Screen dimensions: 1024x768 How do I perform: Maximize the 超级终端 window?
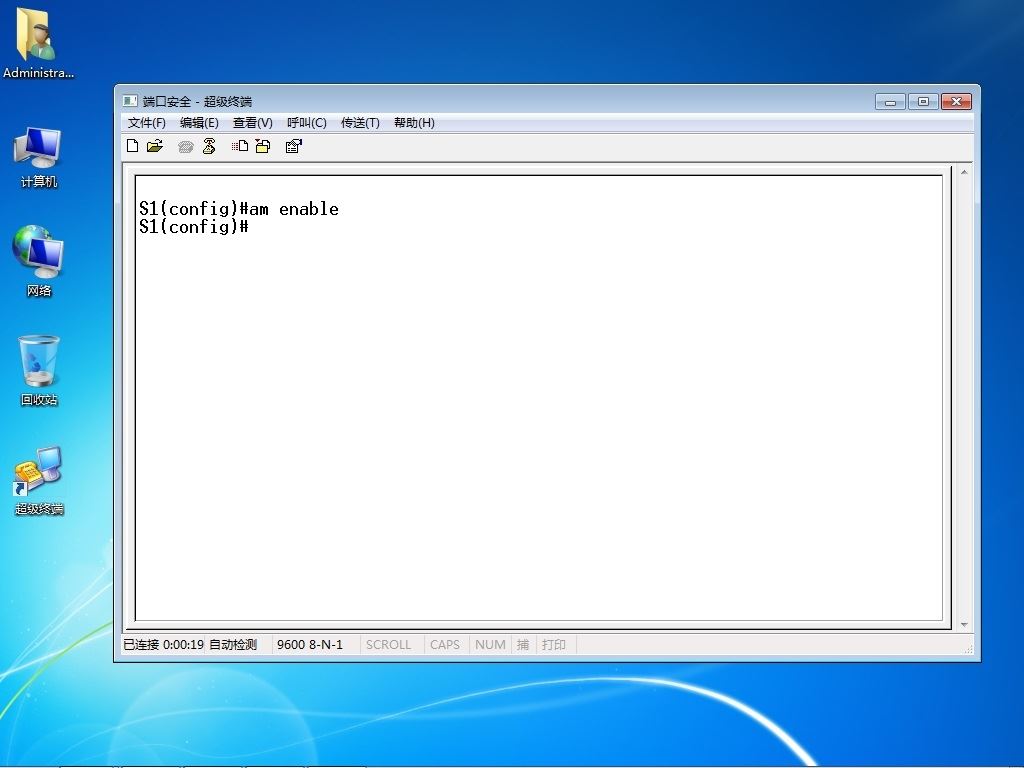[923, 102]
